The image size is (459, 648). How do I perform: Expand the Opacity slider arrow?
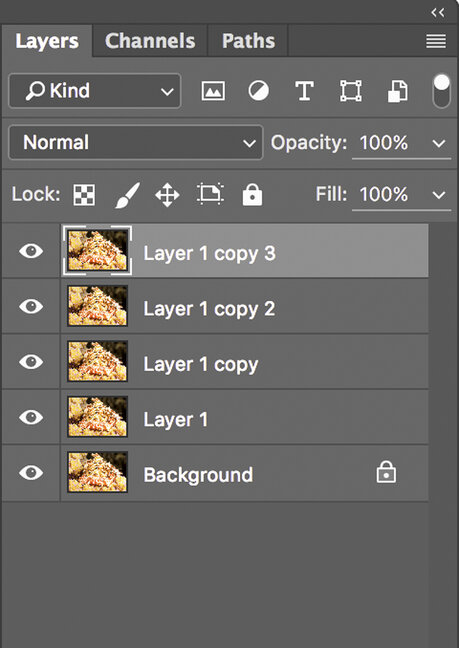click(439, 143)
